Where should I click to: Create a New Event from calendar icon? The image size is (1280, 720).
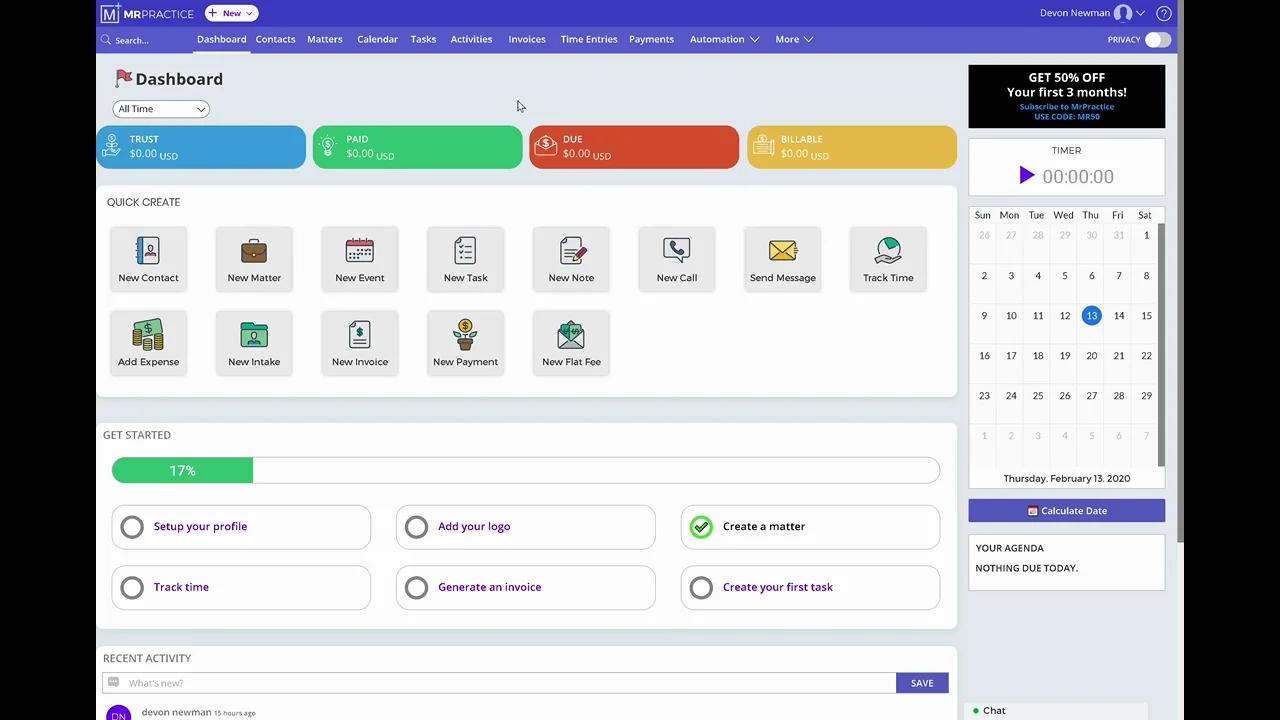360,250
